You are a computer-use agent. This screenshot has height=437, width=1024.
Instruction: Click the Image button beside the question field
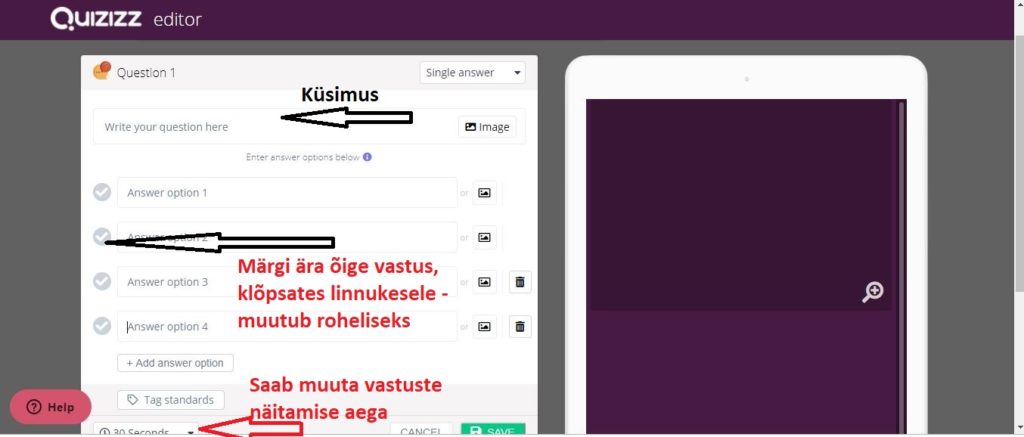[x=487, y=127]
